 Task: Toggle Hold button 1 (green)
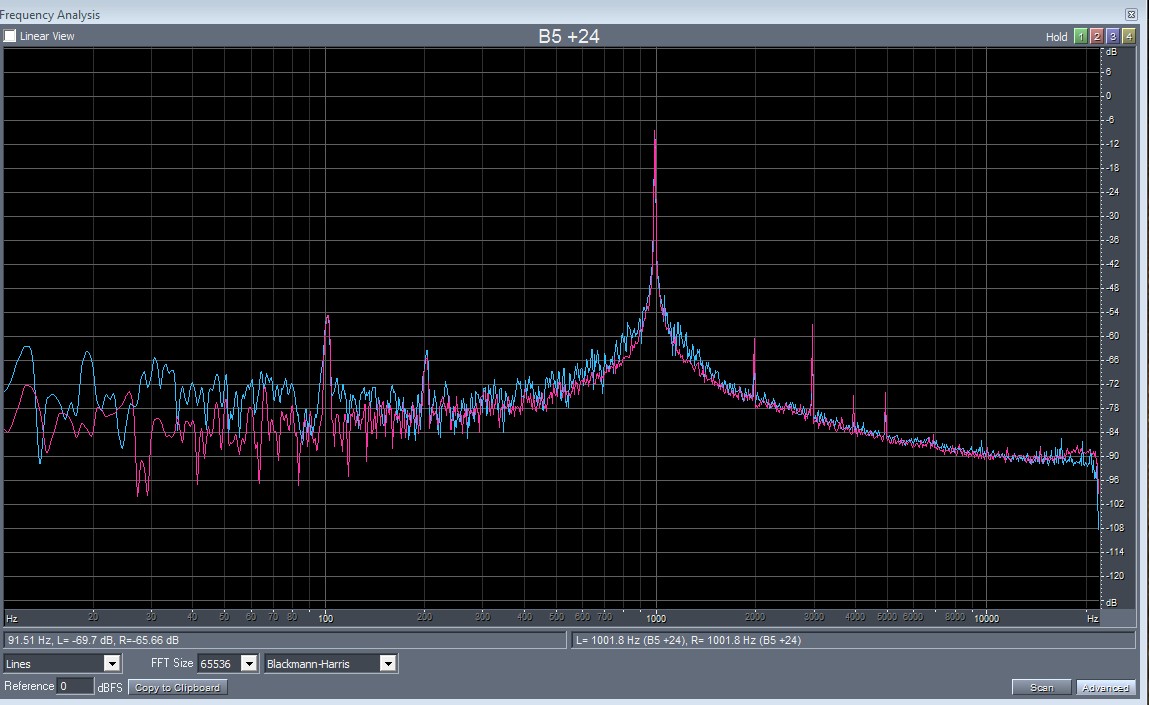pos(1080,37)
